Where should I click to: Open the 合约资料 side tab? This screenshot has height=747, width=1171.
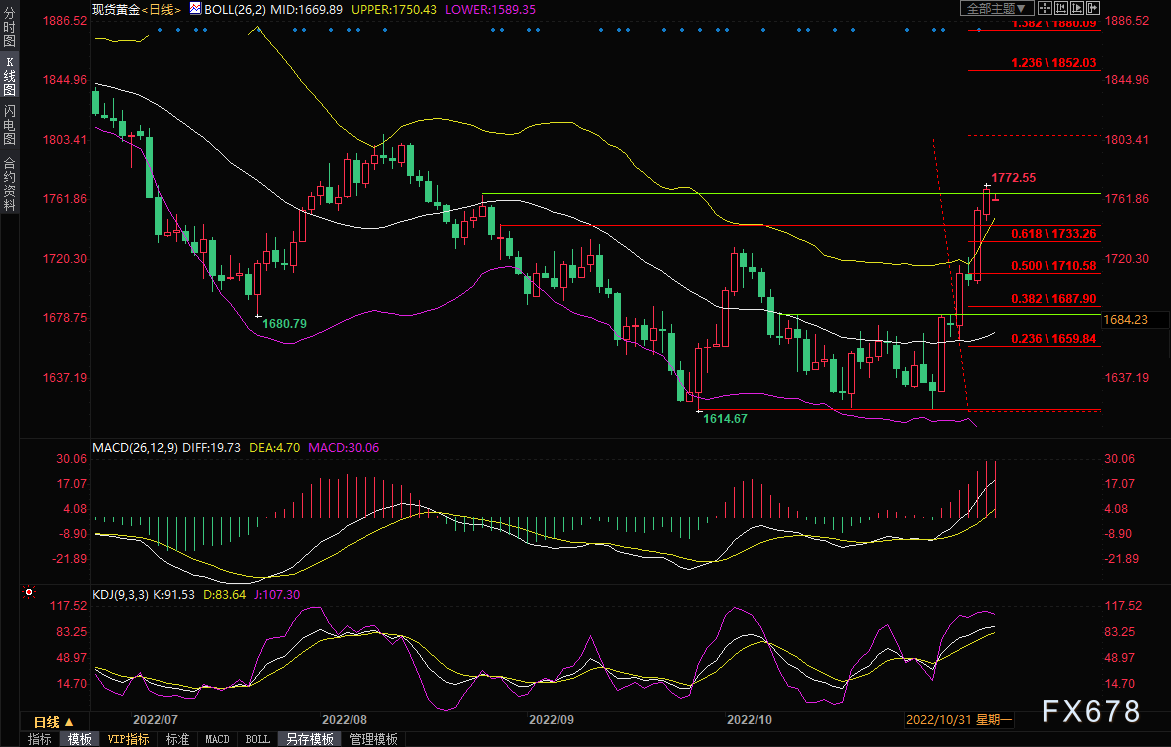click(9, 183)
